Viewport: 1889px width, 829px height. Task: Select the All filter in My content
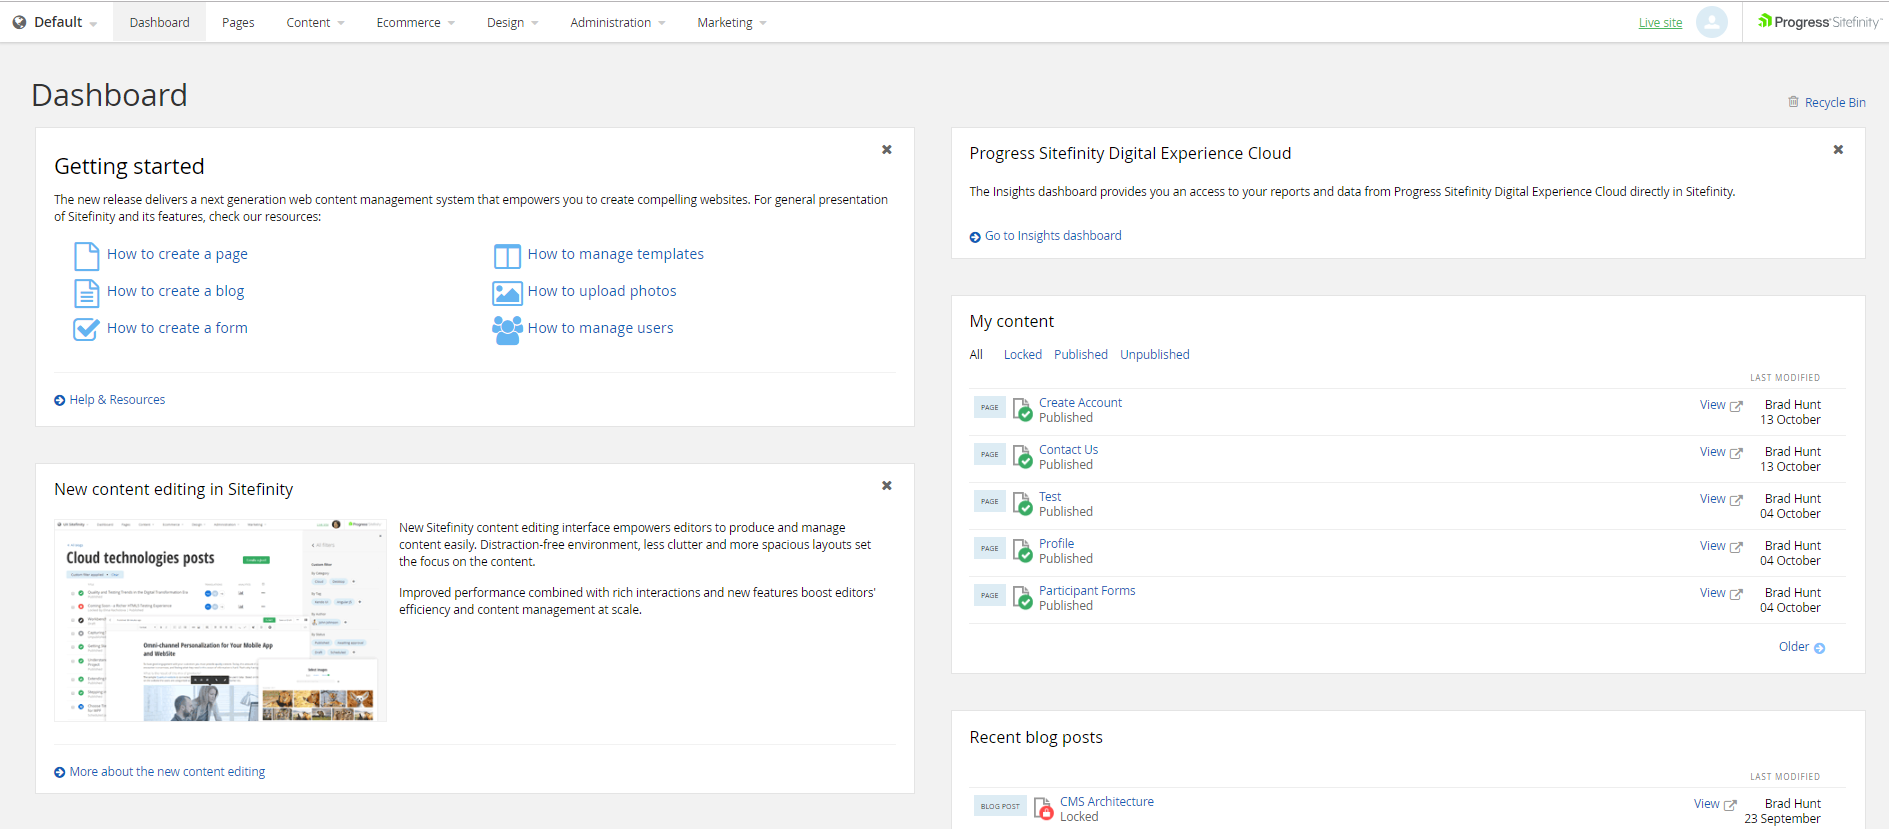976,354
